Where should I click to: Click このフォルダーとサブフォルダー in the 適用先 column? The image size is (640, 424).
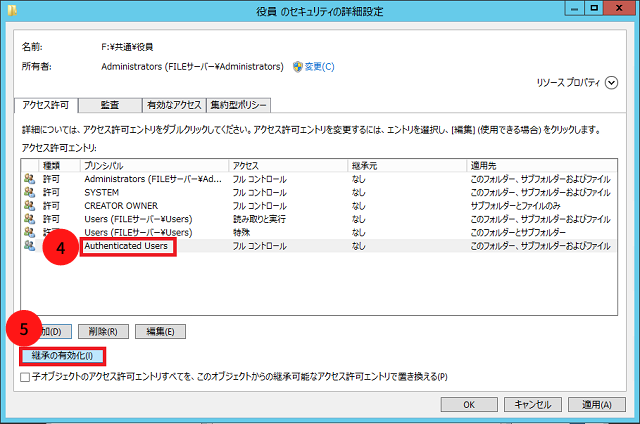tap(518, 232)
